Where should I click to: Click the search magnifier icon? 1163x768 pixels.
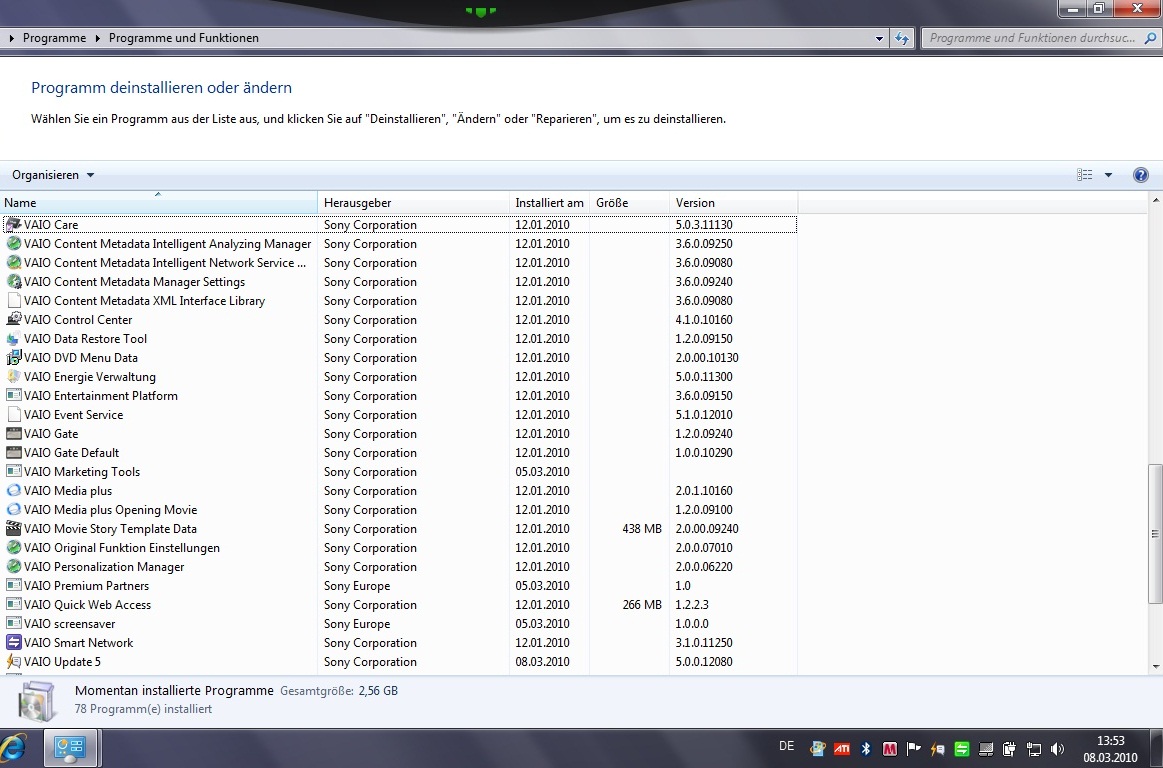(x=1150, y=38)
